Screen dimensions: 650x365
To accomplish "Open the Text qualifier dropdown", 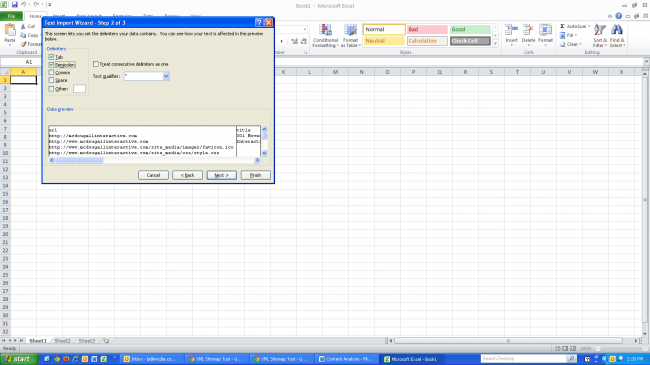I will coord(166,76).
